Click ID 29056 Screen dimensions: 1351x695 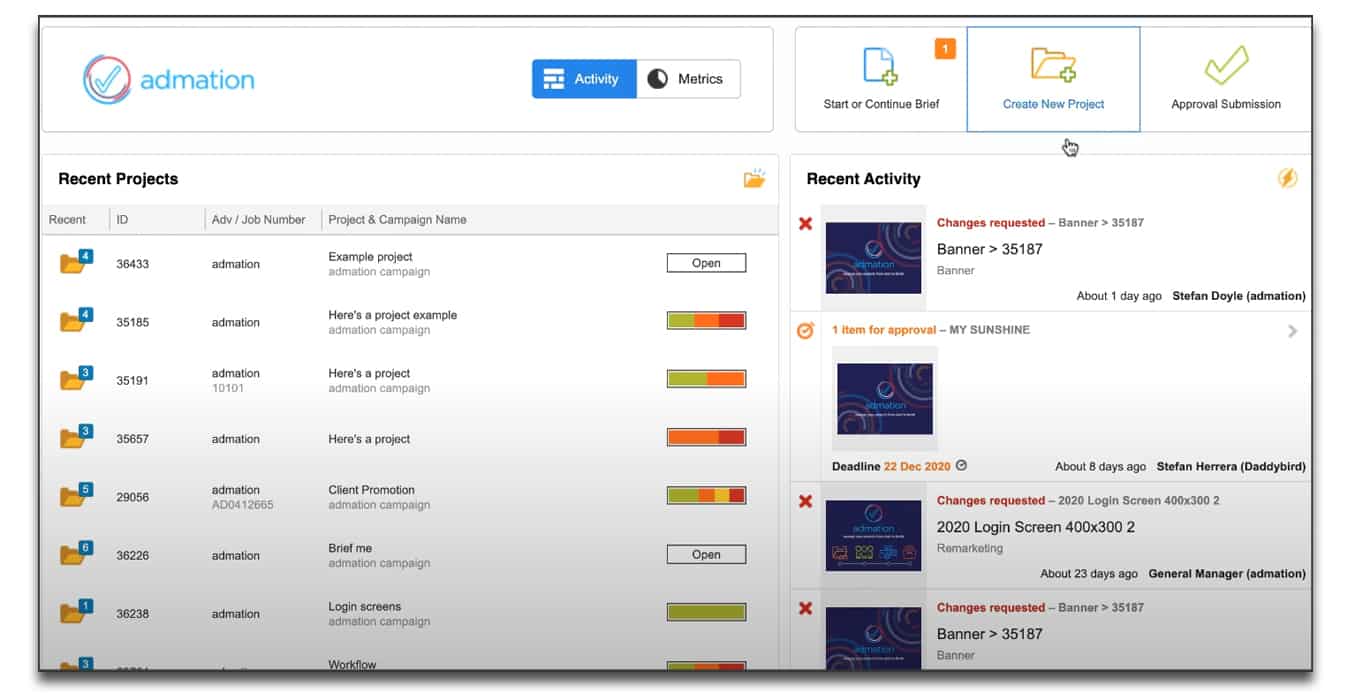132,497
